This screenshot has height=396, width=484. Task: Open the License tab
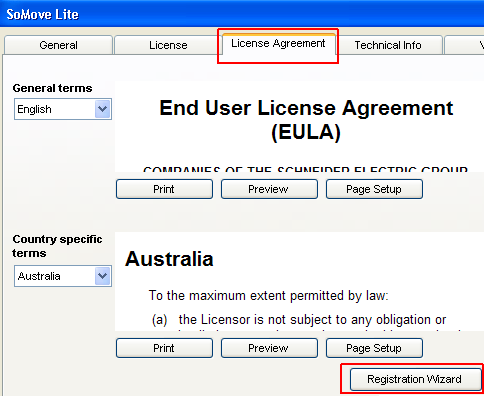(168, 45)
